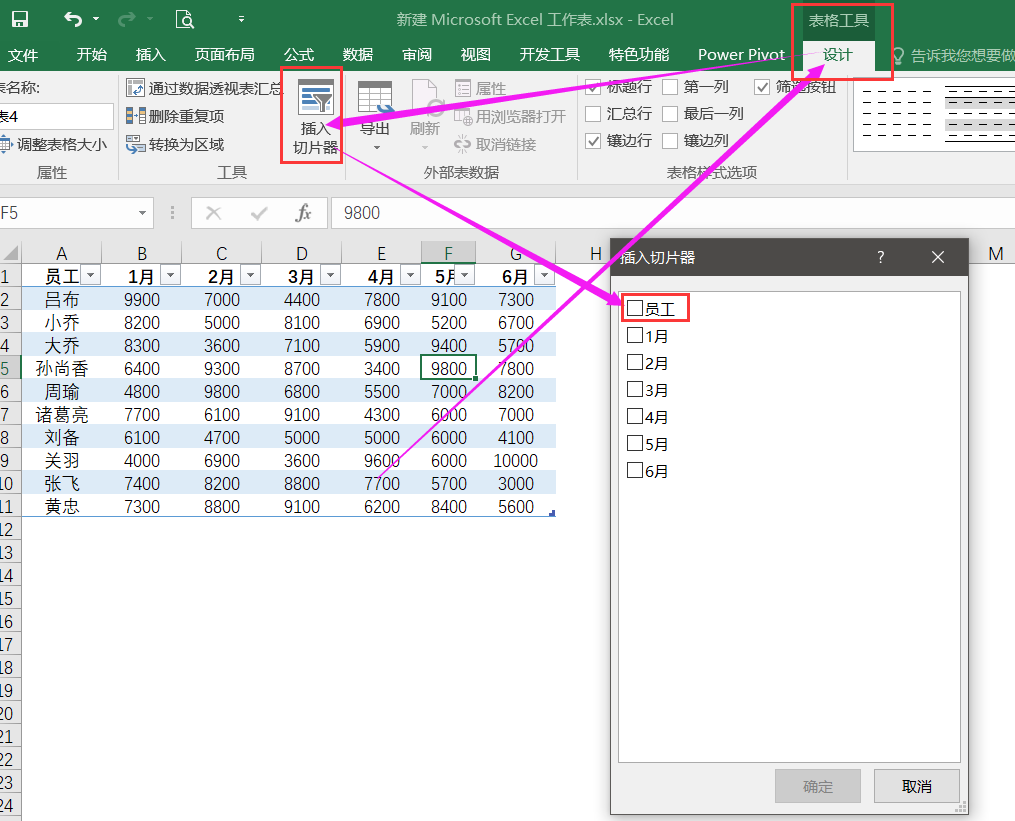The width and height of the screenshot is (1015, 821).
Task: Check the 1月 field in slicer dialog
Action: click(635, 335)
